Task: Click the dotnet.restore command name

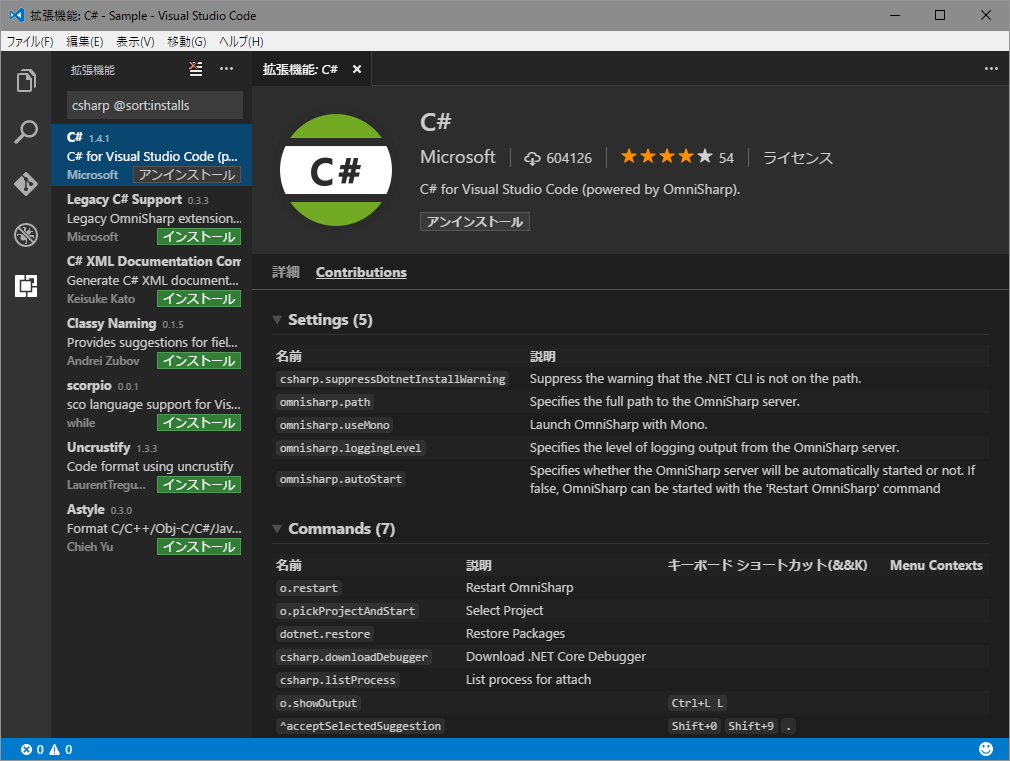Action: (325, 634)
